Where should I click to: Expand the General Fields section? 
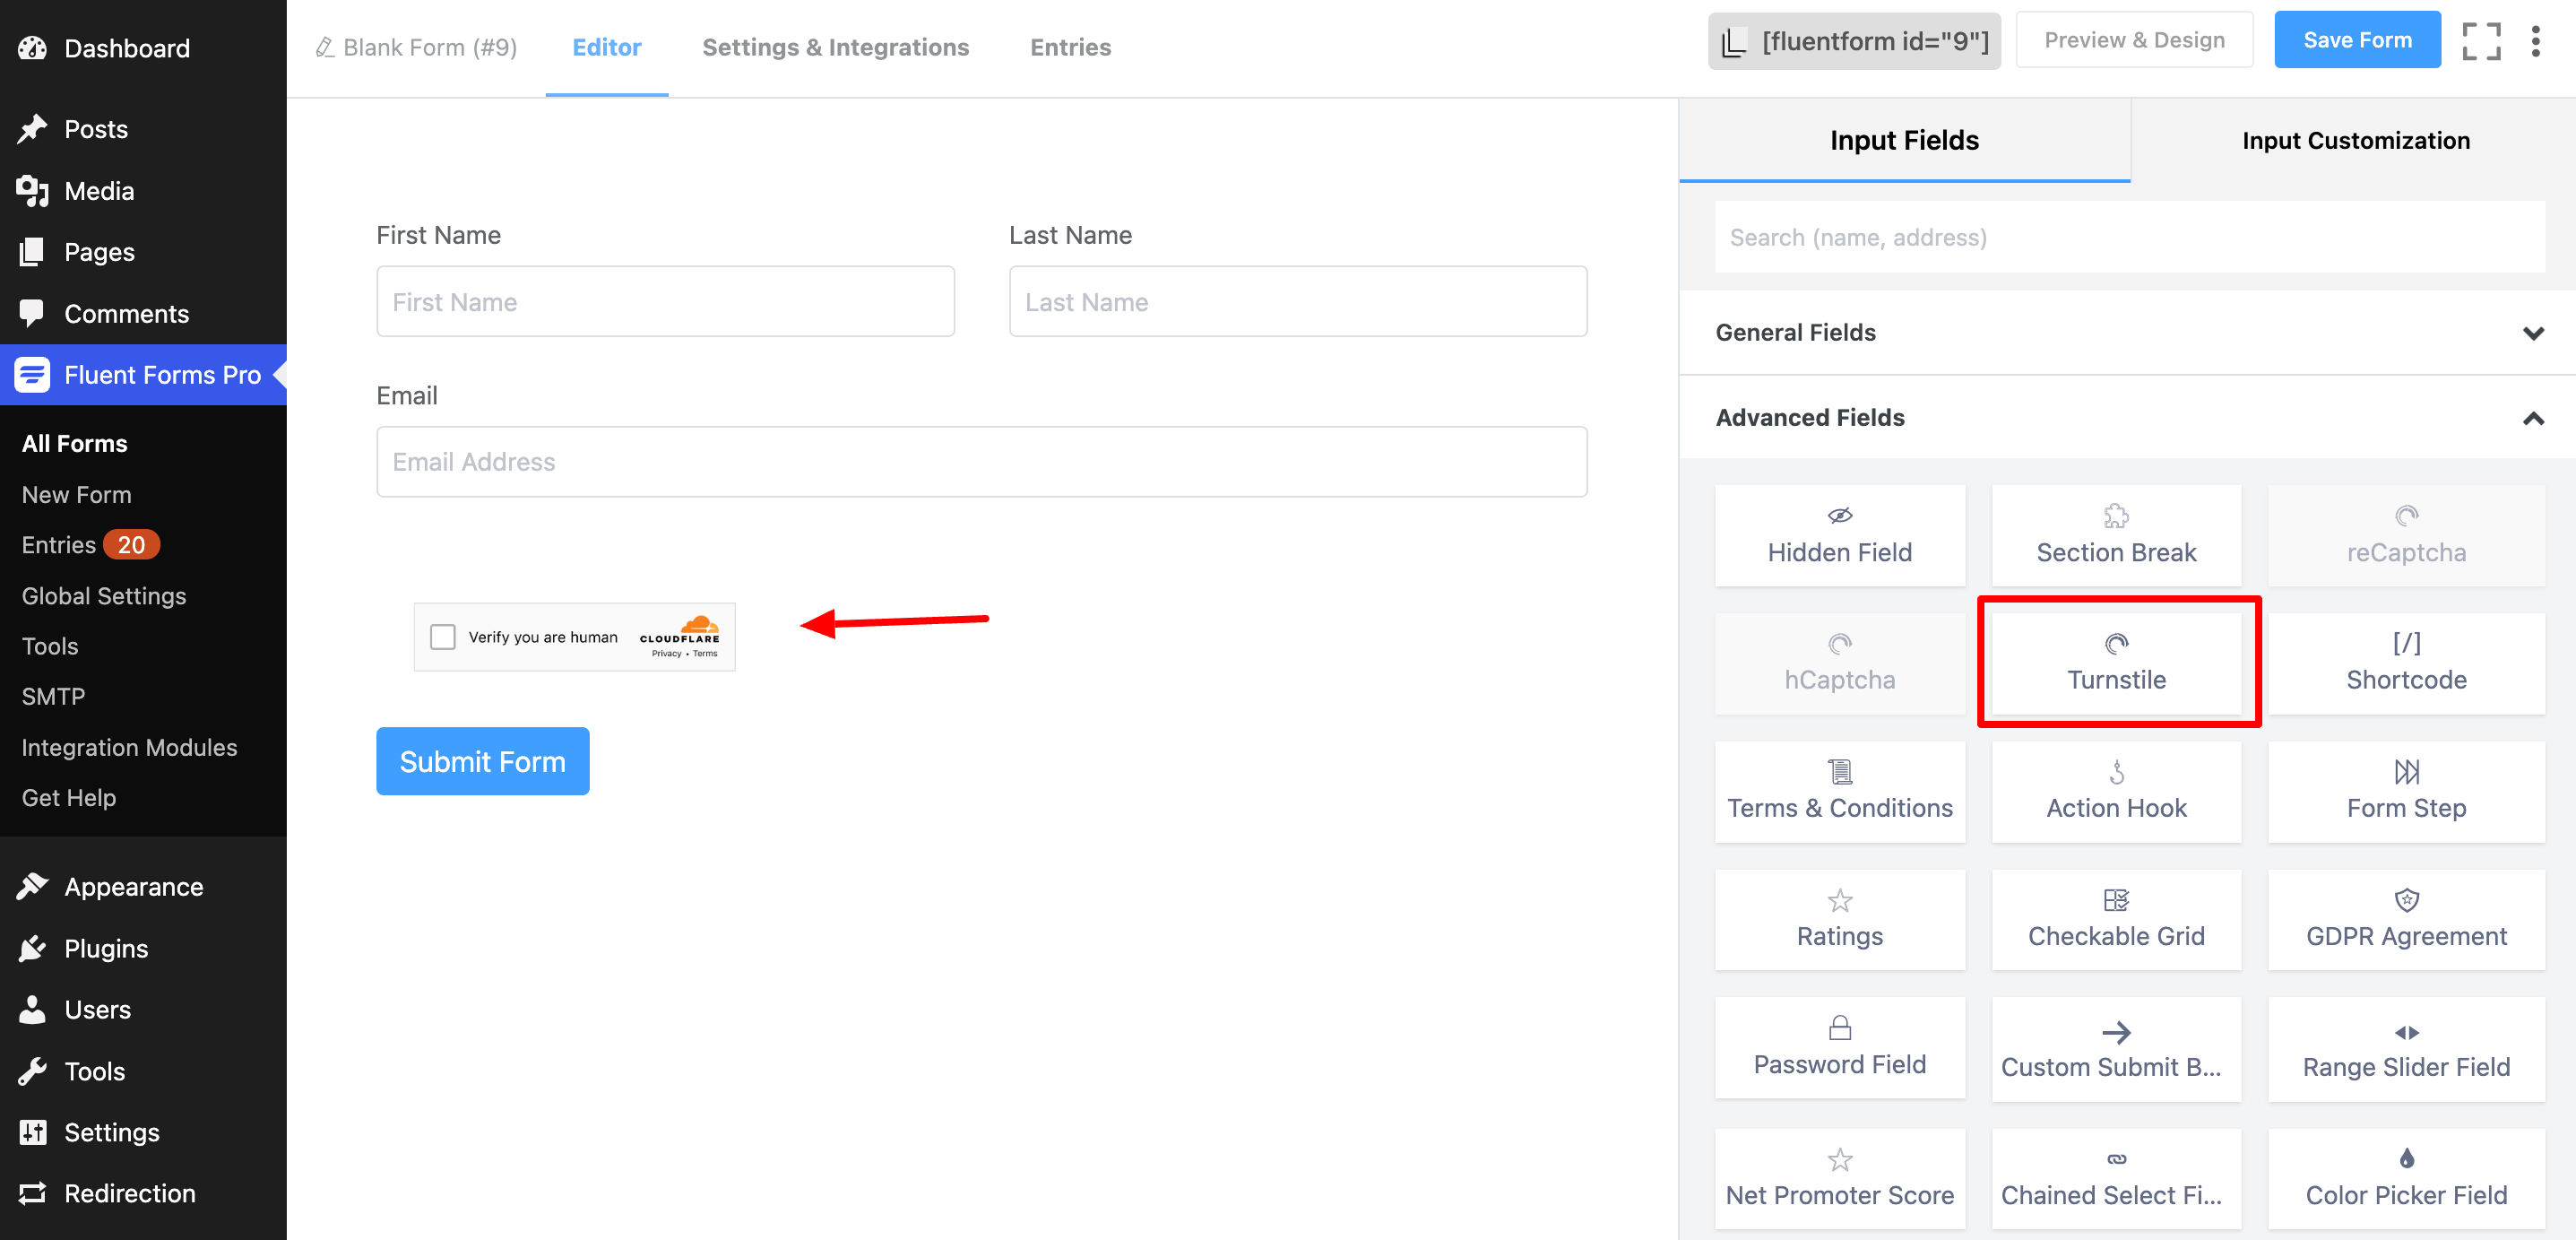[x=2126, y=333]
